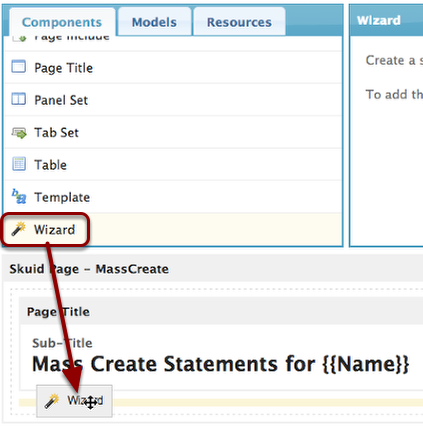The height and width of the screenshot is (436, 423).
Task: Switch to the Models tab
Action: coord(154,22)
